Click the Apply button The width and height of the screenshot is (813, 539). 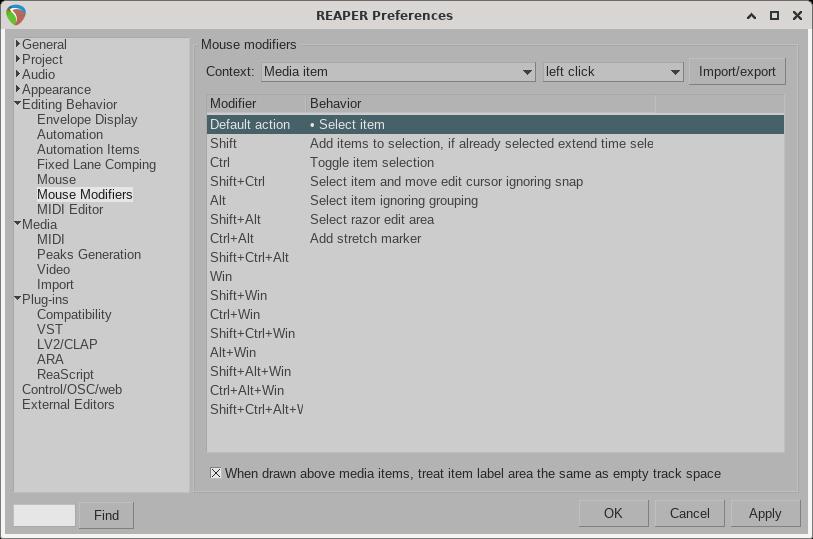click(765, 513)
